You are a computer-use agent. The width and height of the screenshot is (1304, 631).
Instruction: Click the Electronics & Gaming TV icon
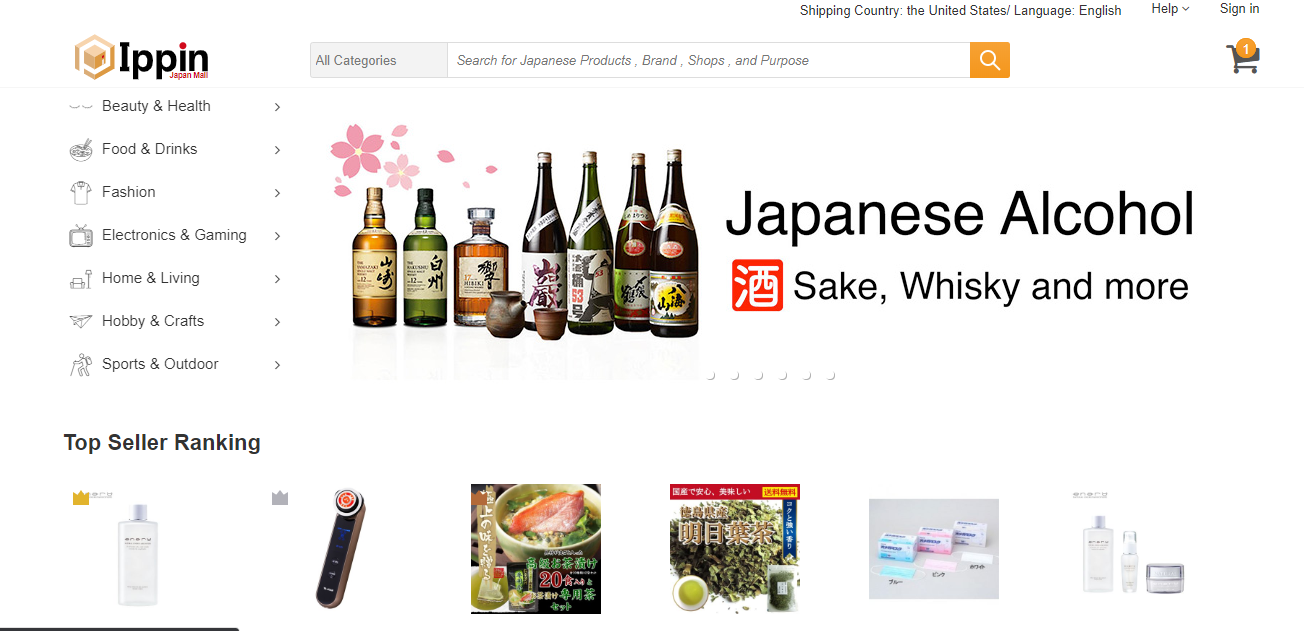click(81, 236)
